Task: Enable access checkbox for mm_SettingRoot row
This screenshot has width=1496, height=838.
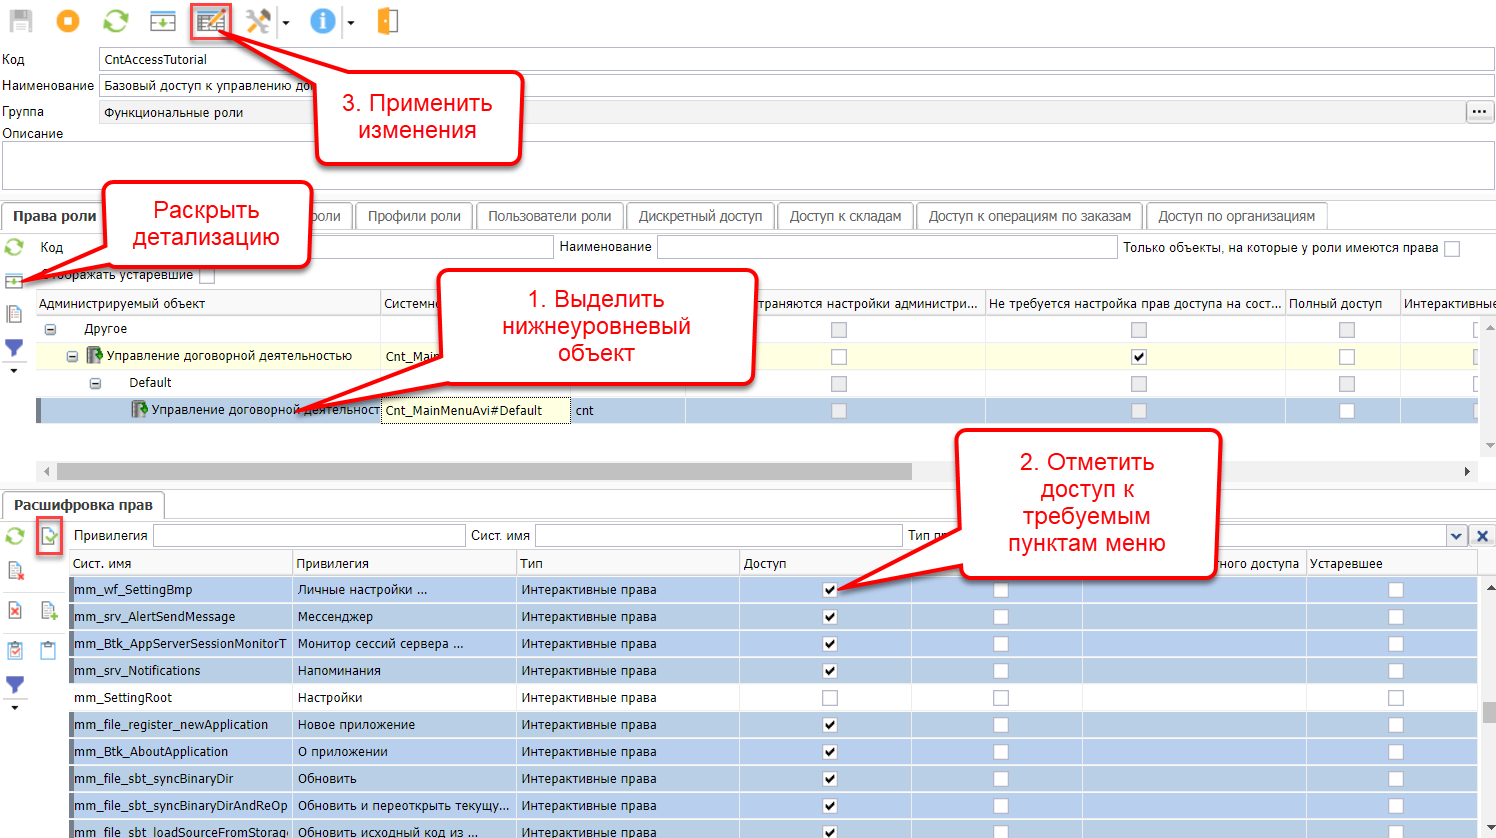Action: click(830, 698)
